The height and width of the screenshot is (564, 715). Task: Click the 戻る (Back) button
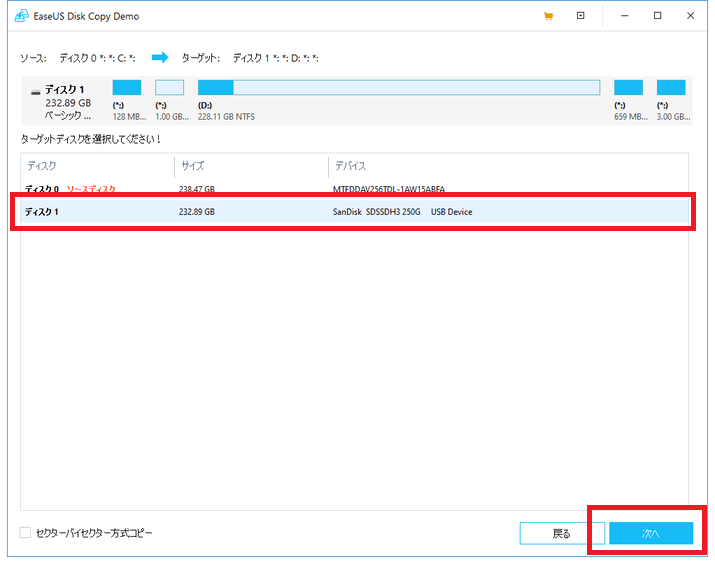pos(562,533)
